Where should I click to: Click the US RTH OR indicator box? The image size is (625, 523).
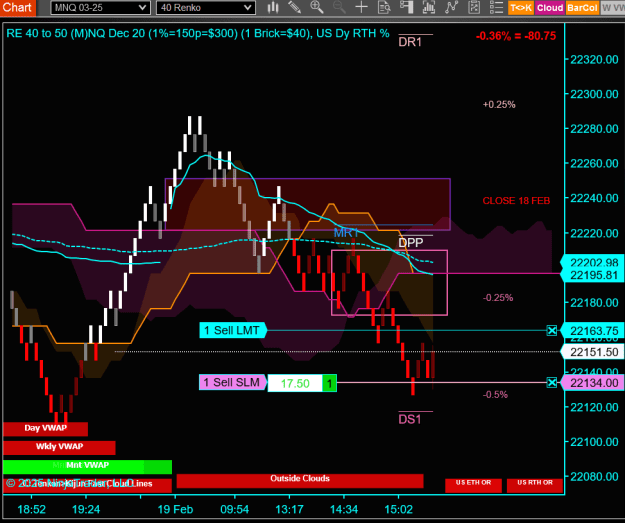[535, 485]
